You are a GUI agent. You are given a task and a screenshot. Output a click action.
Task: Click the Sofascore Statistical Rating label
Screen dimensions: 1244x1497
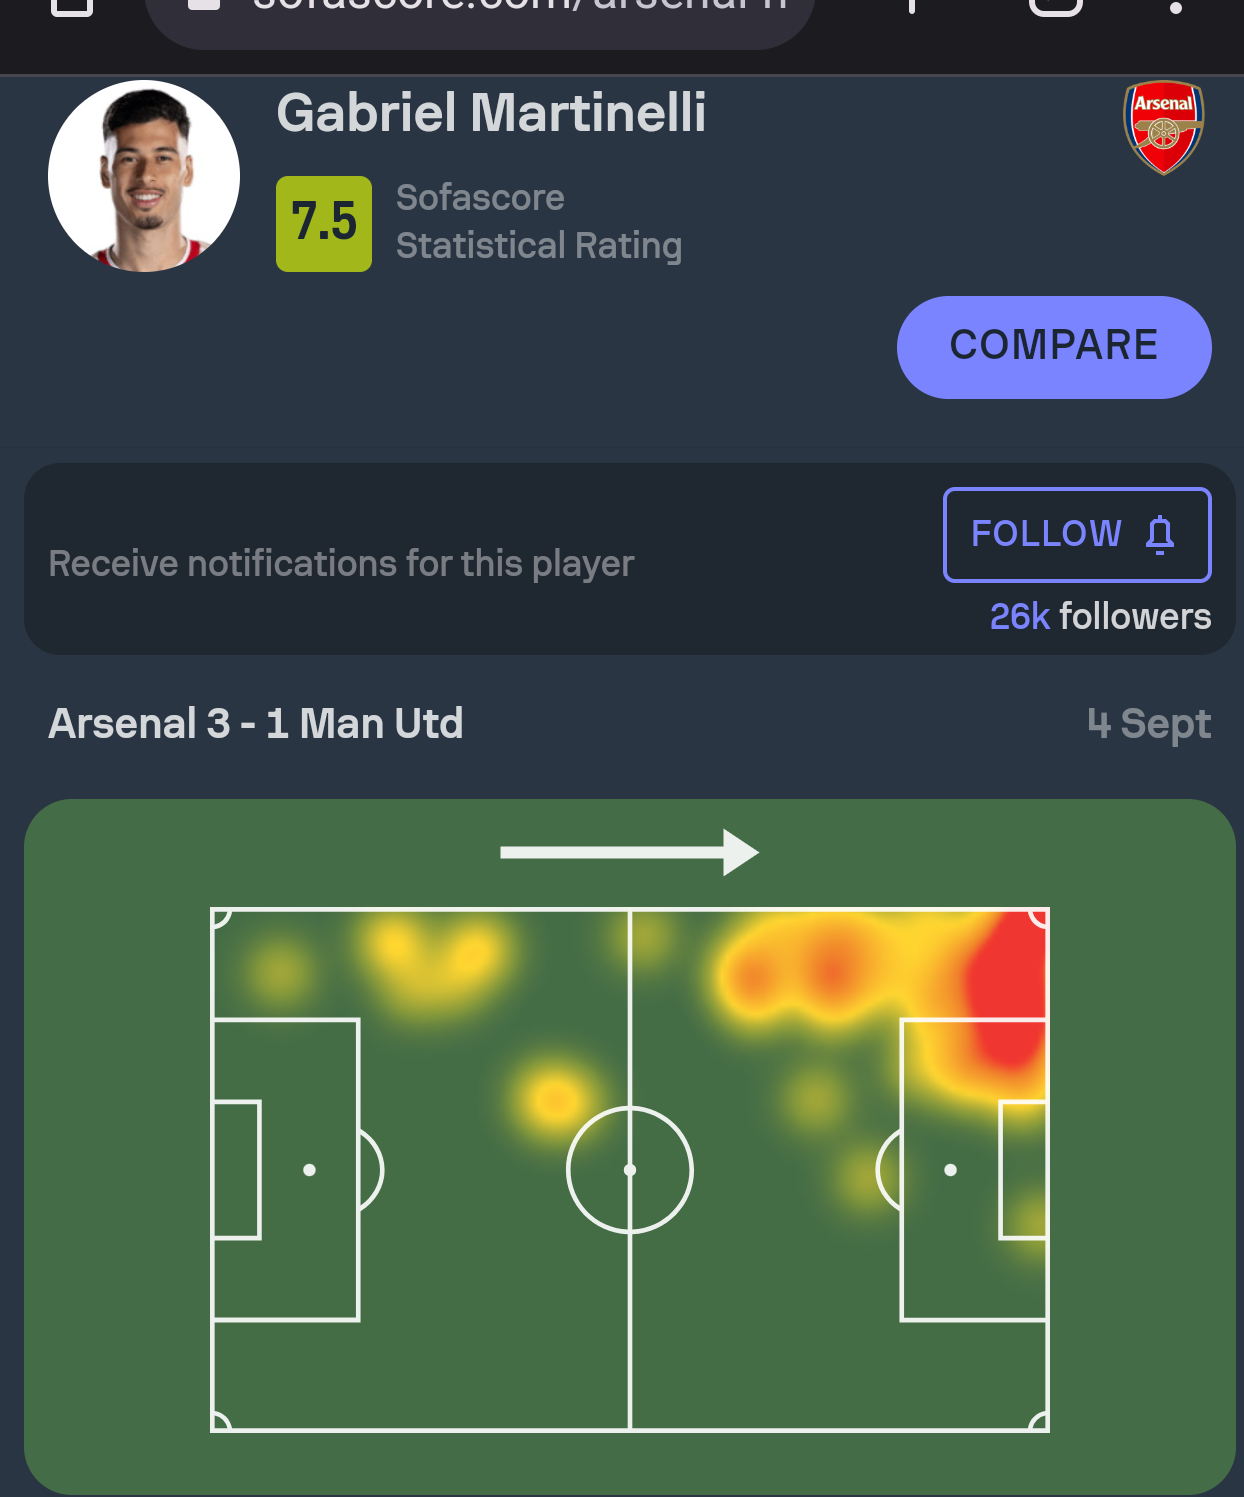point(538,221)
